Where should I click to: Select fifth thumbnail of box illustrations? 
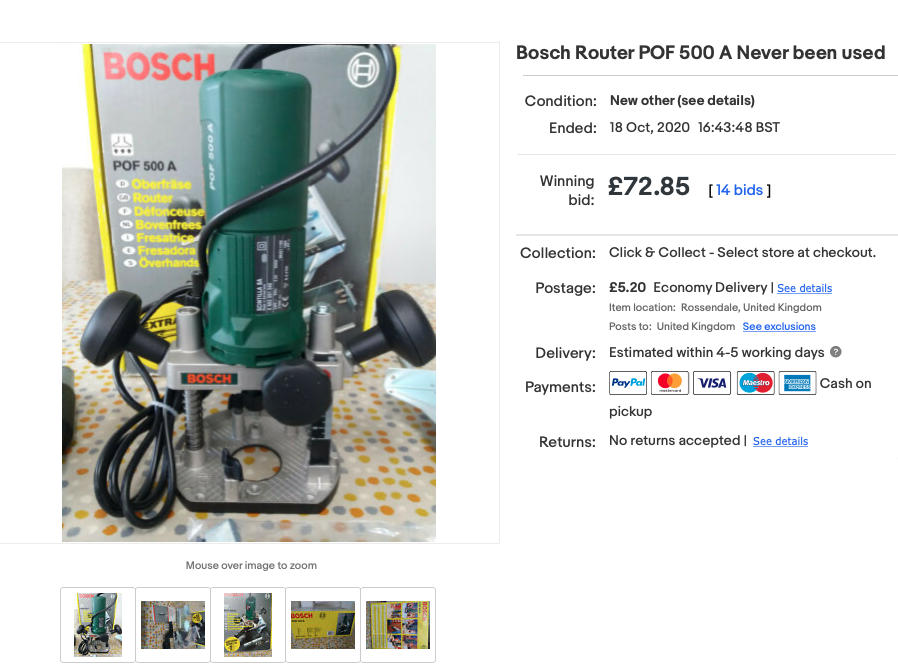[x=398, y=625]
